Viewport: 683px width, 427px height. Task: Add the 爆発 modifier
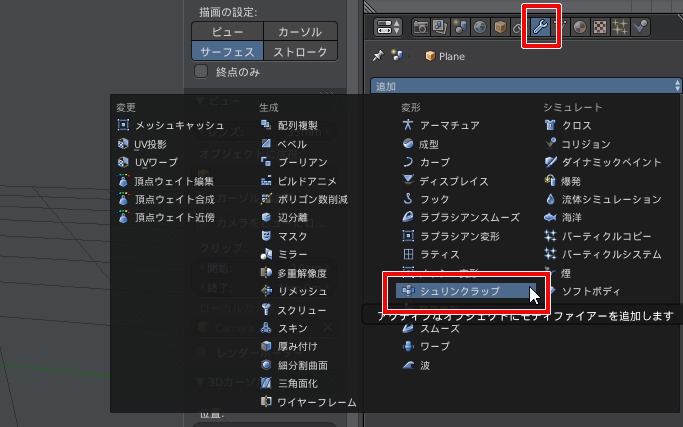pyautogui.click(x=562, y=181)
